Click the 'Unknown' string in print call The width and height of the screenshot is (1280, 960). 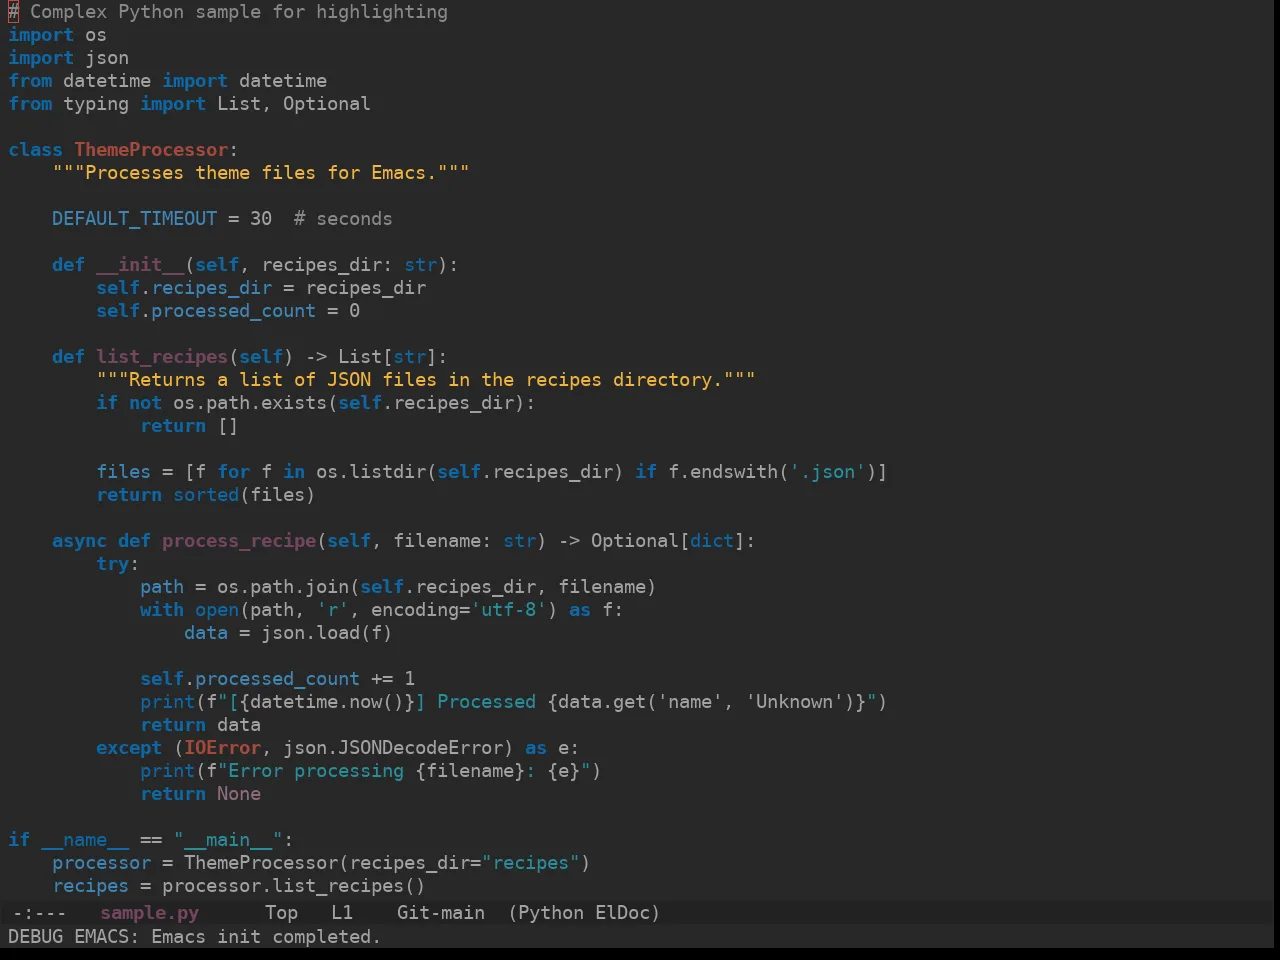click(x=795, y=701)
